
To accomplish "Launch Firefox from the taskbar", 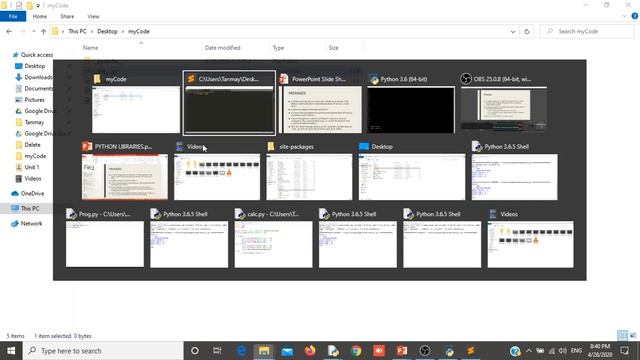I will tap(310, 351).
